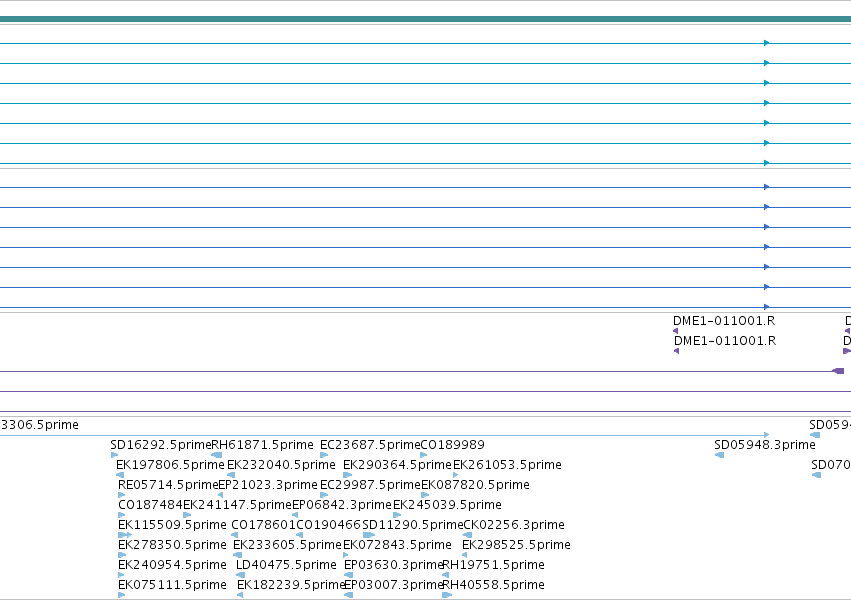The height and width of the screenshot is (600, 851).
Task: Click the thick teal bar at top
Action: point(426,20)
